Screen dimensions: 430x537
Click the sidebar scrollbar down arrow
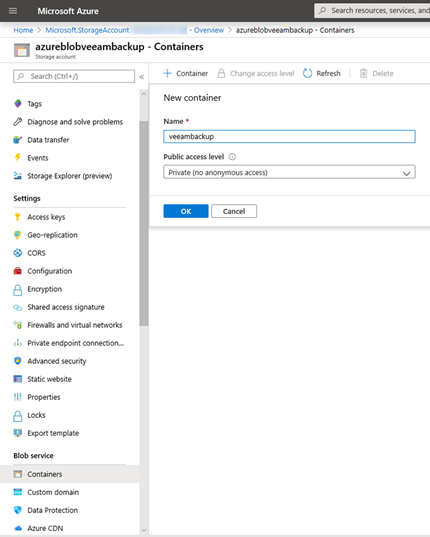coord(144,530)
